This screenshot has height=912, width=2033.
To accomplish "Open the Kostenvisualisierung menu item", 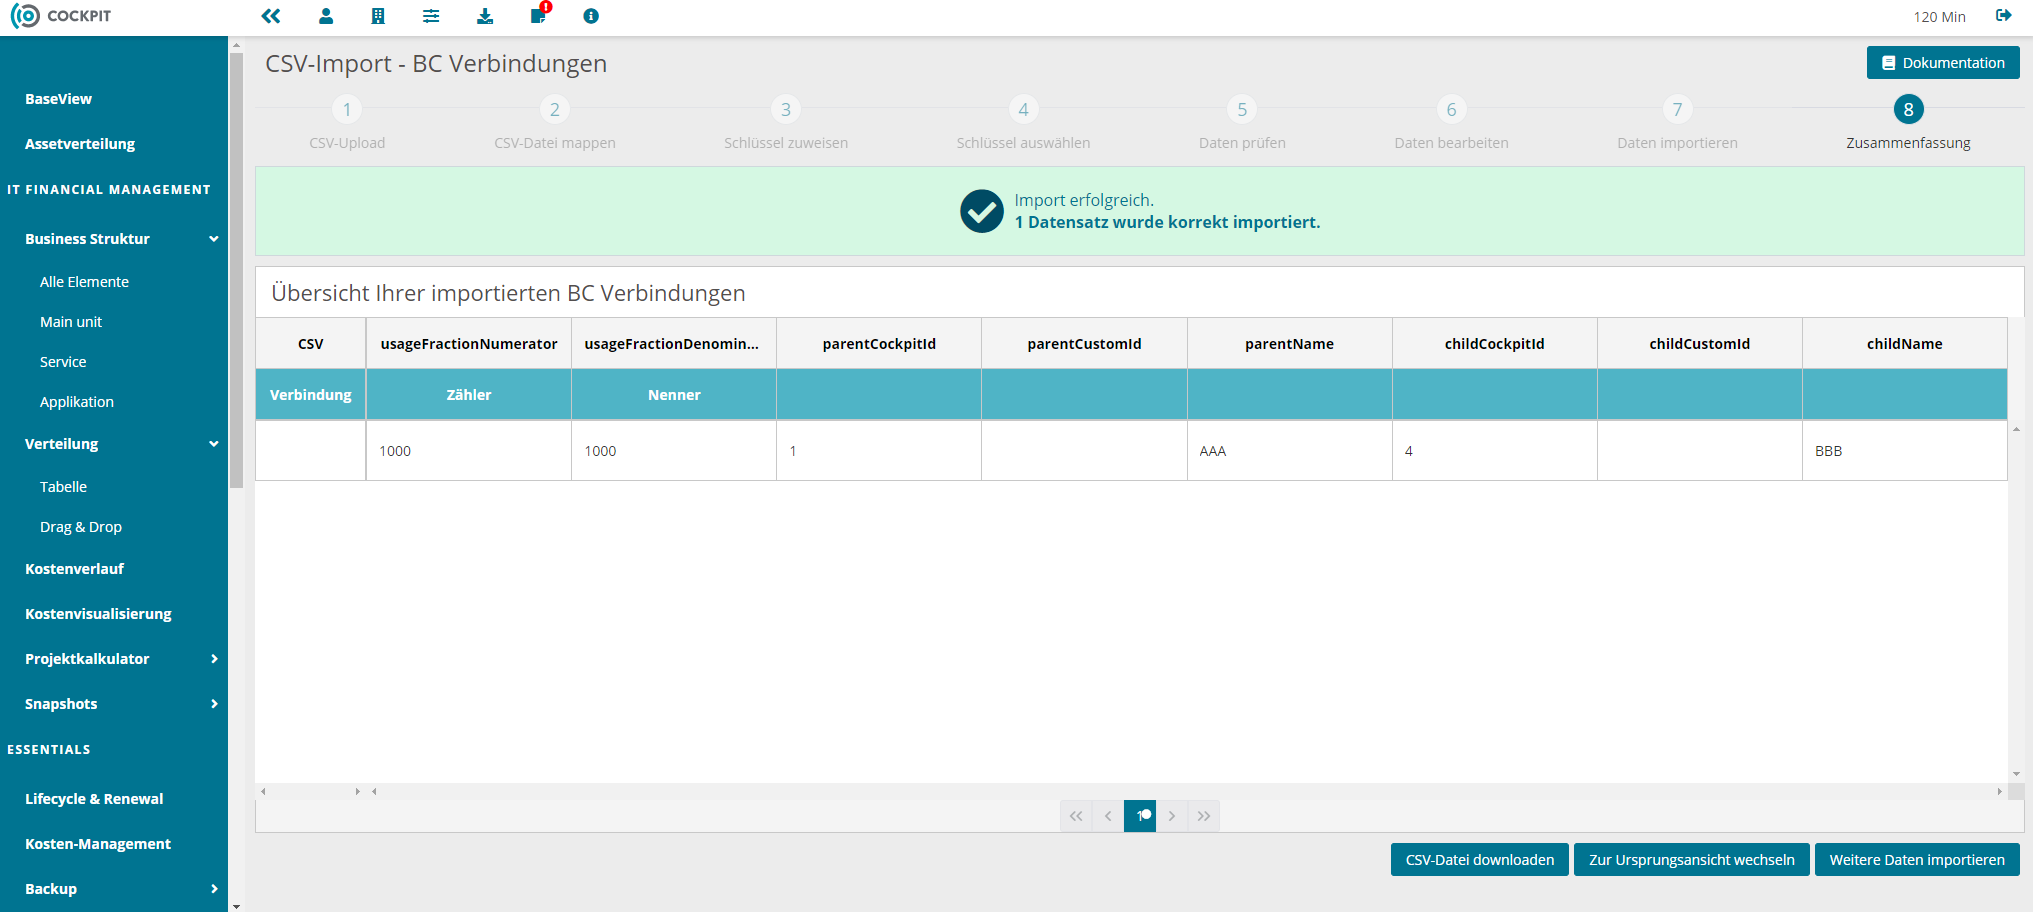I will pos(98,614).
